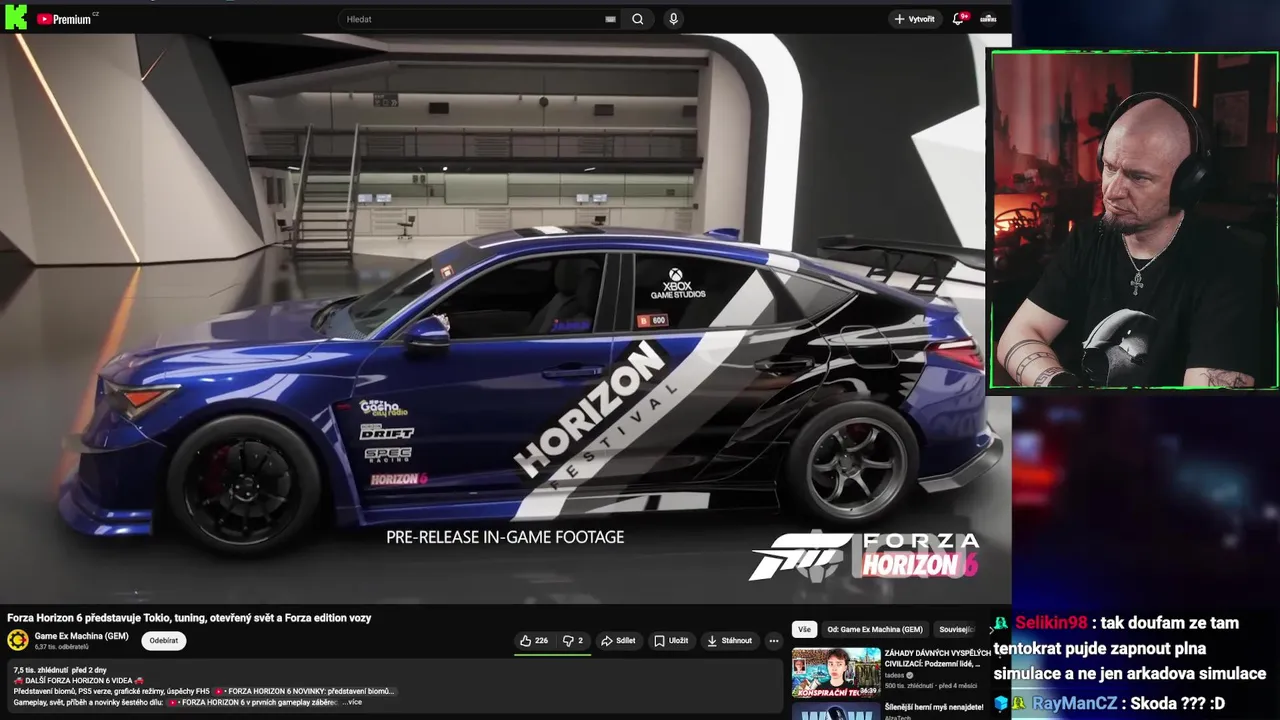
Task: Open the notifications bell
Action: click(960, 19)
